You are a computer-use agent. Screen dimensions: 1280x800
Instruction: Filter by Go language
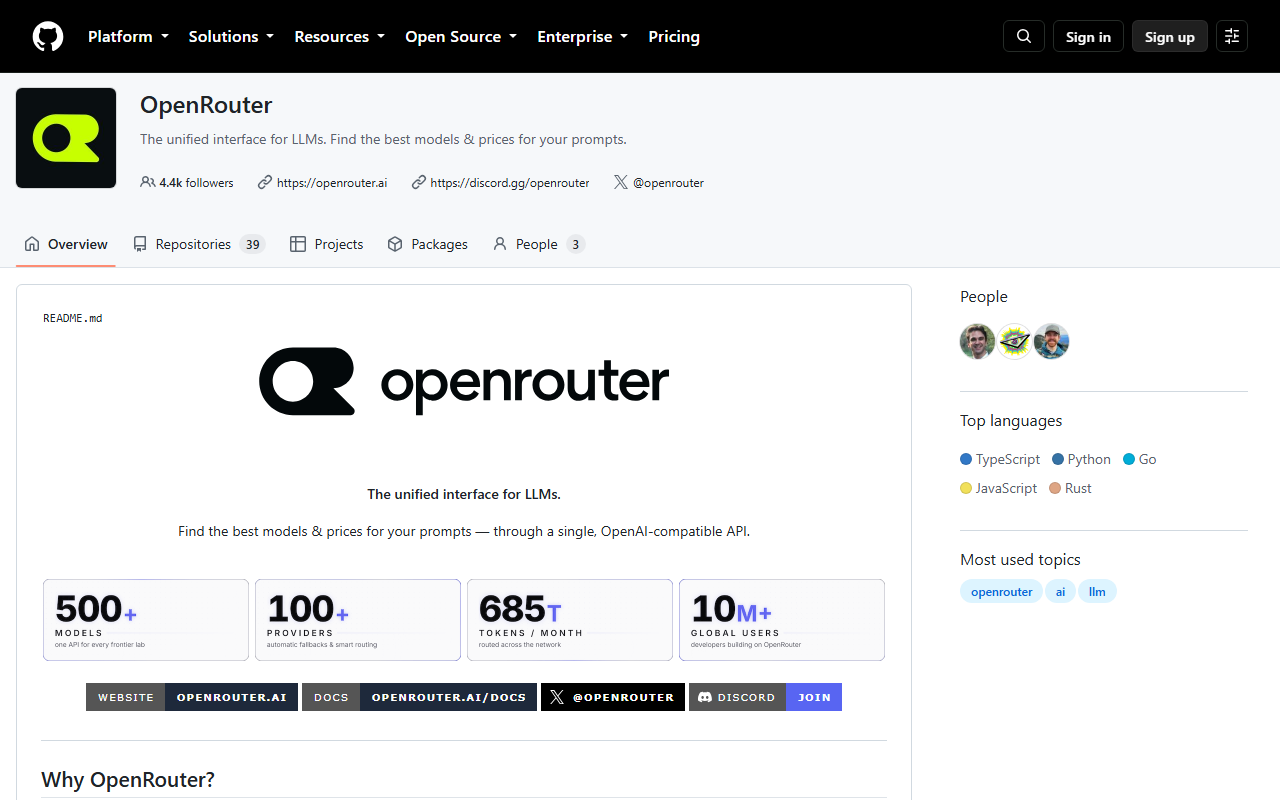pos(1140,459)
